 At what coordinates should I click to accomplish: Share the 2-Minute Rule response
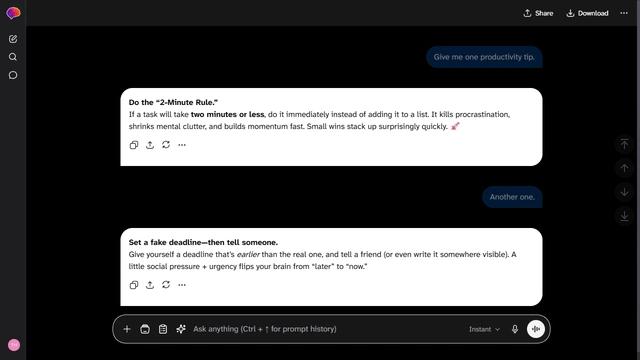tap(150, 145)
